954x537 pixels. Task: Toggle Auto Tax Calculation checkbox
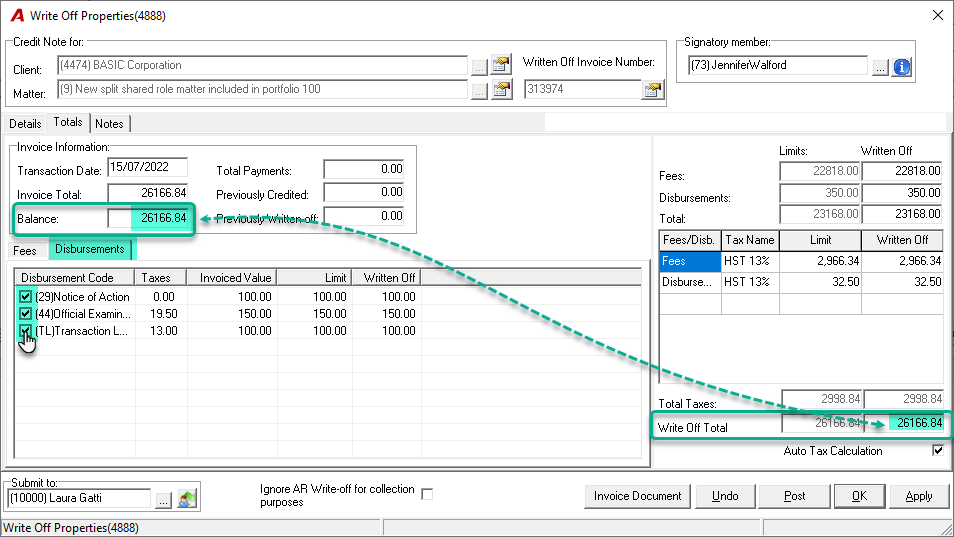pyautogui.click(x=938, y=451)
